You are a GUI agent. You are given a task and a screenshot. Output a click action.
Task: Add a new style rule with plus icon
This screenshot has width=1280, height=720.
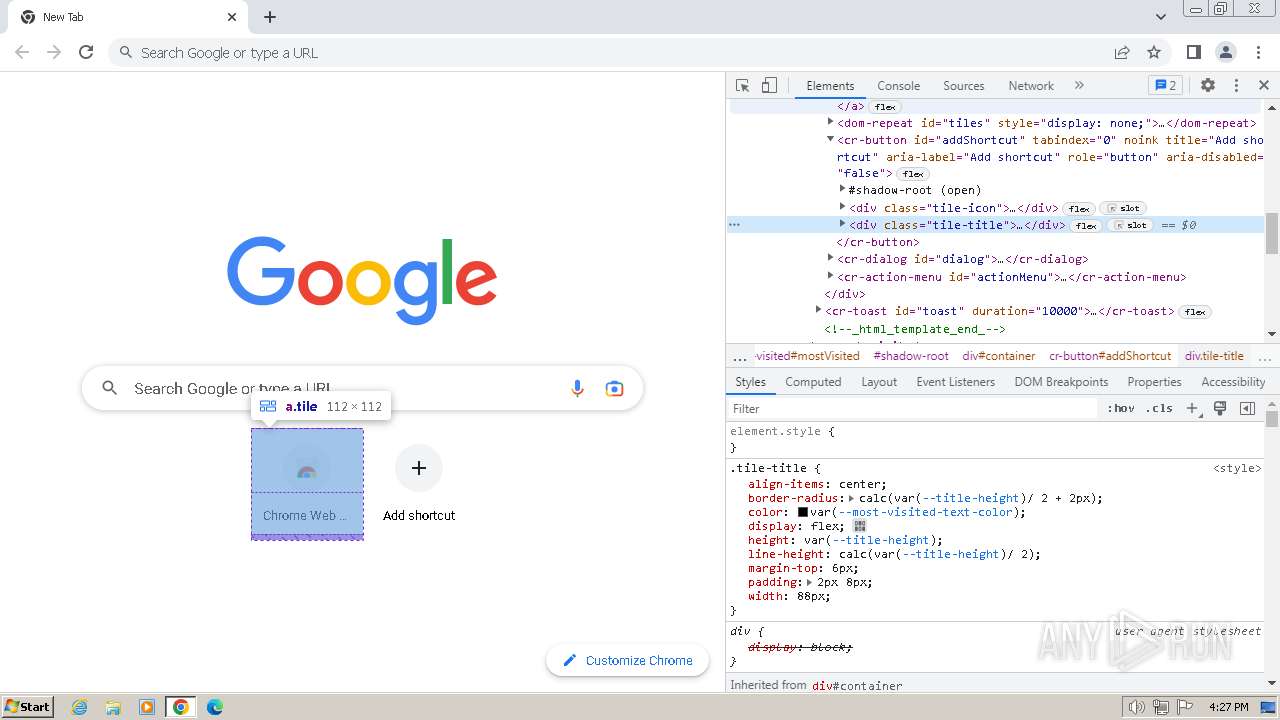(x=1192, y=408)
